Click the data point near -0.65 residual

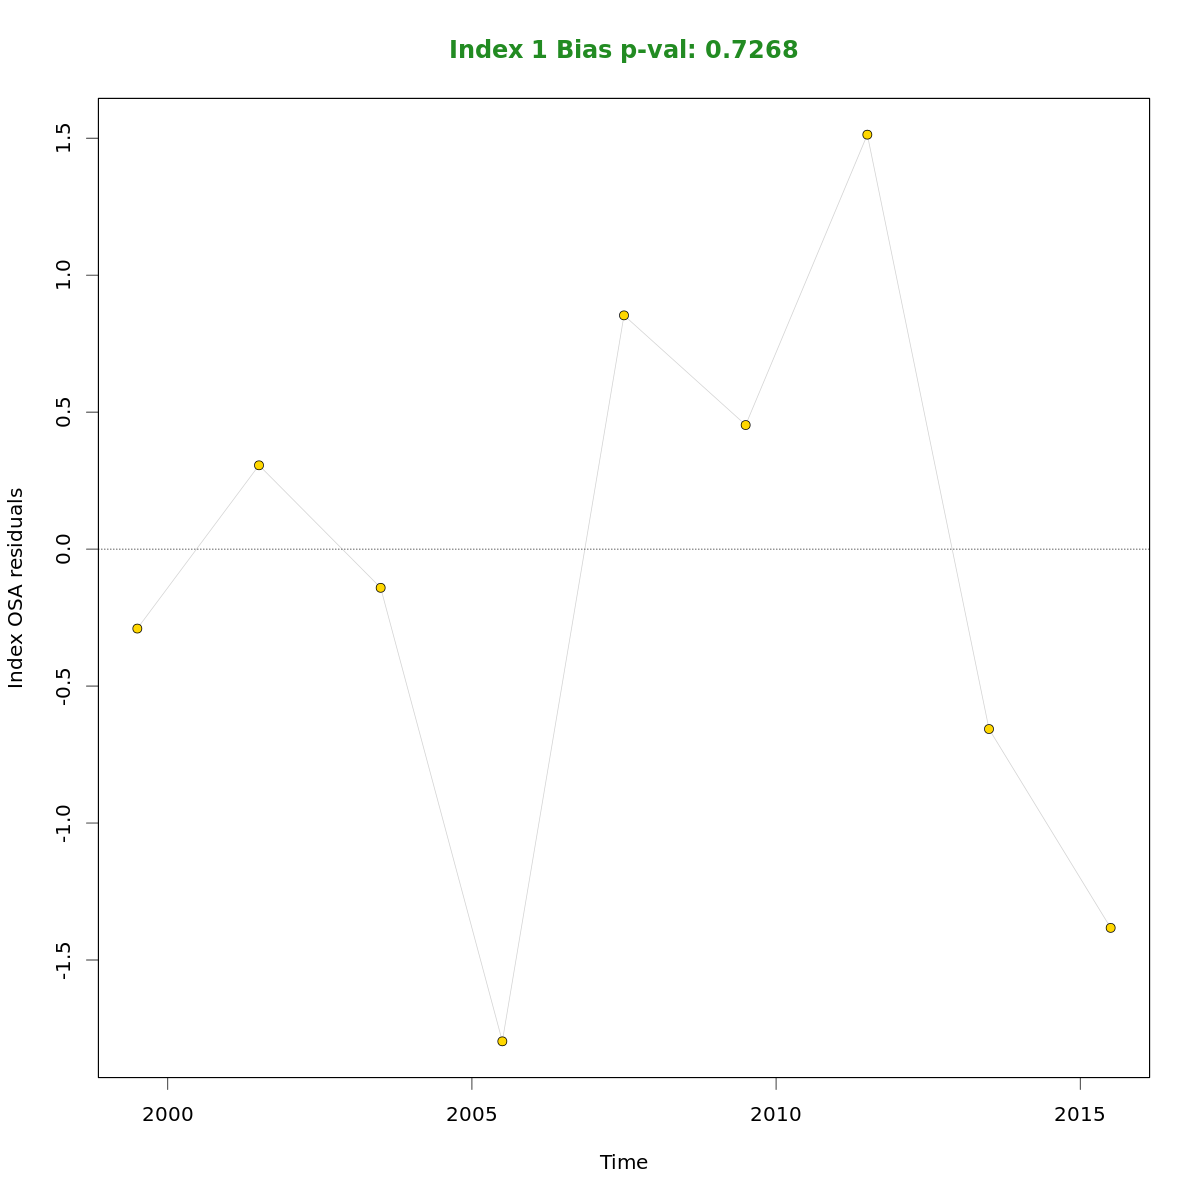point(989,729)
